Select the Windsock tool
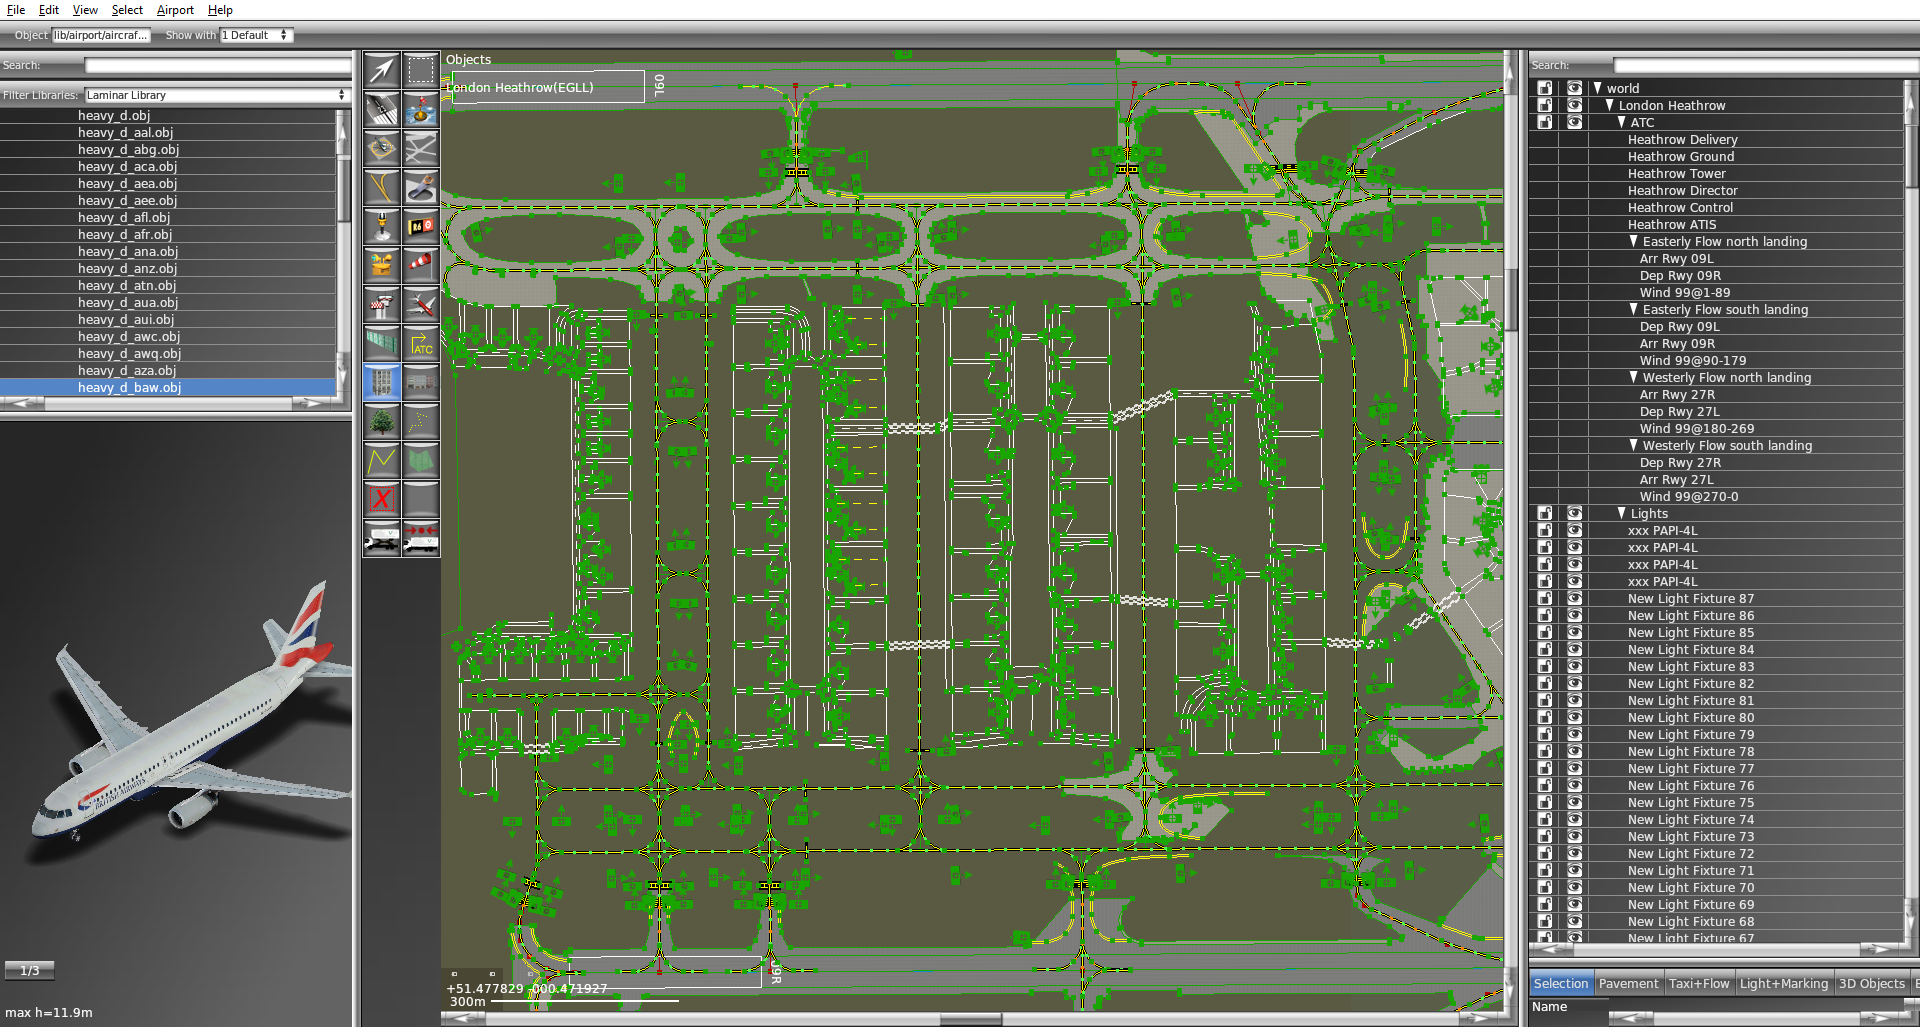 (421, 262)
